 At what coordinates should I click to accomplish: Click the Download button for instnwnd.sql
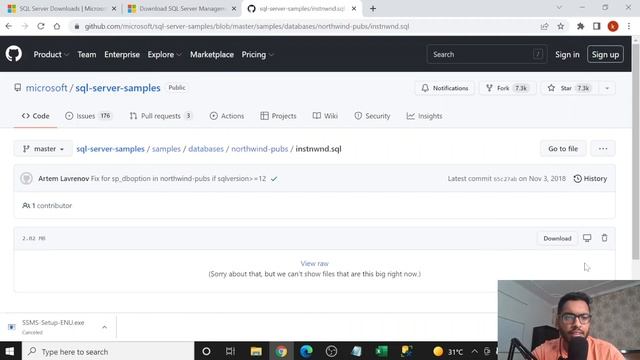pyautogui.click(x=557, y=238)
